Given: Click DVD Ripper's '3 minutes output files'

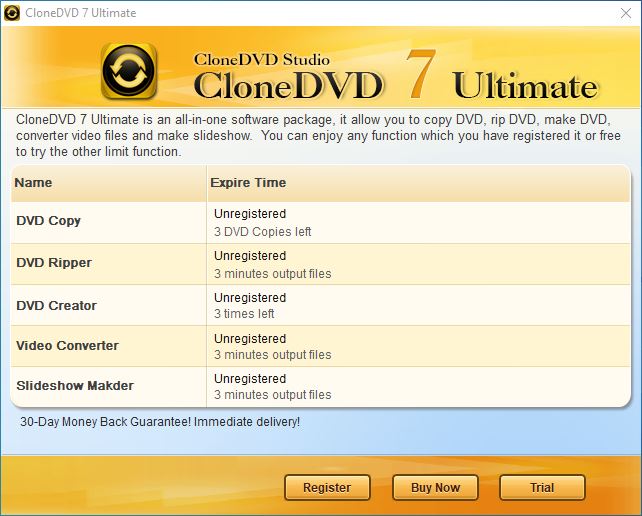Looking at the screenshot, I should 273,274.
